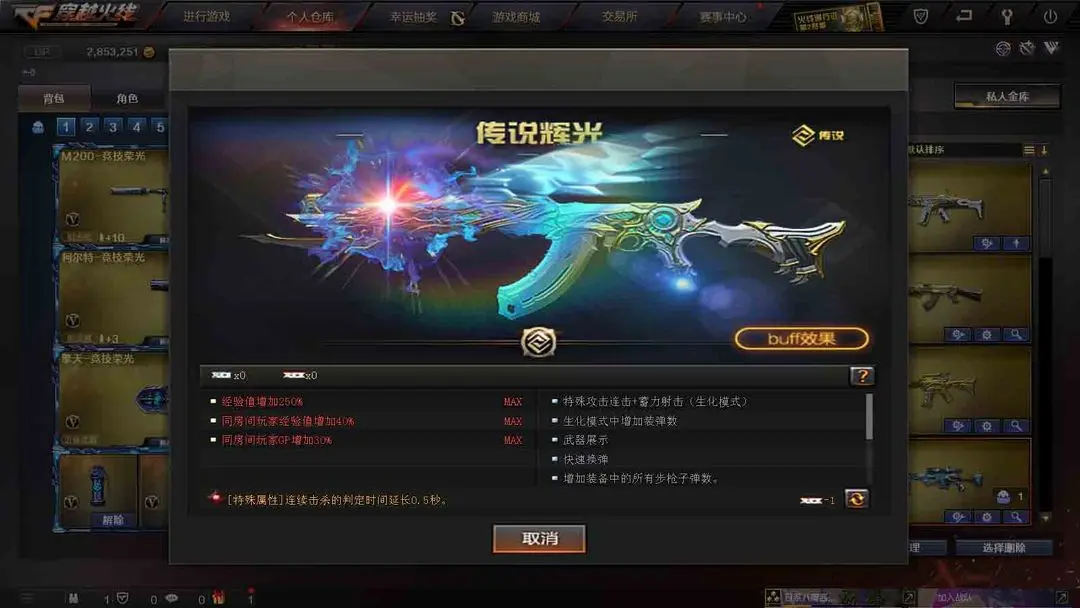
Task: Select backpack slot number 3
Action: (113, 127)
